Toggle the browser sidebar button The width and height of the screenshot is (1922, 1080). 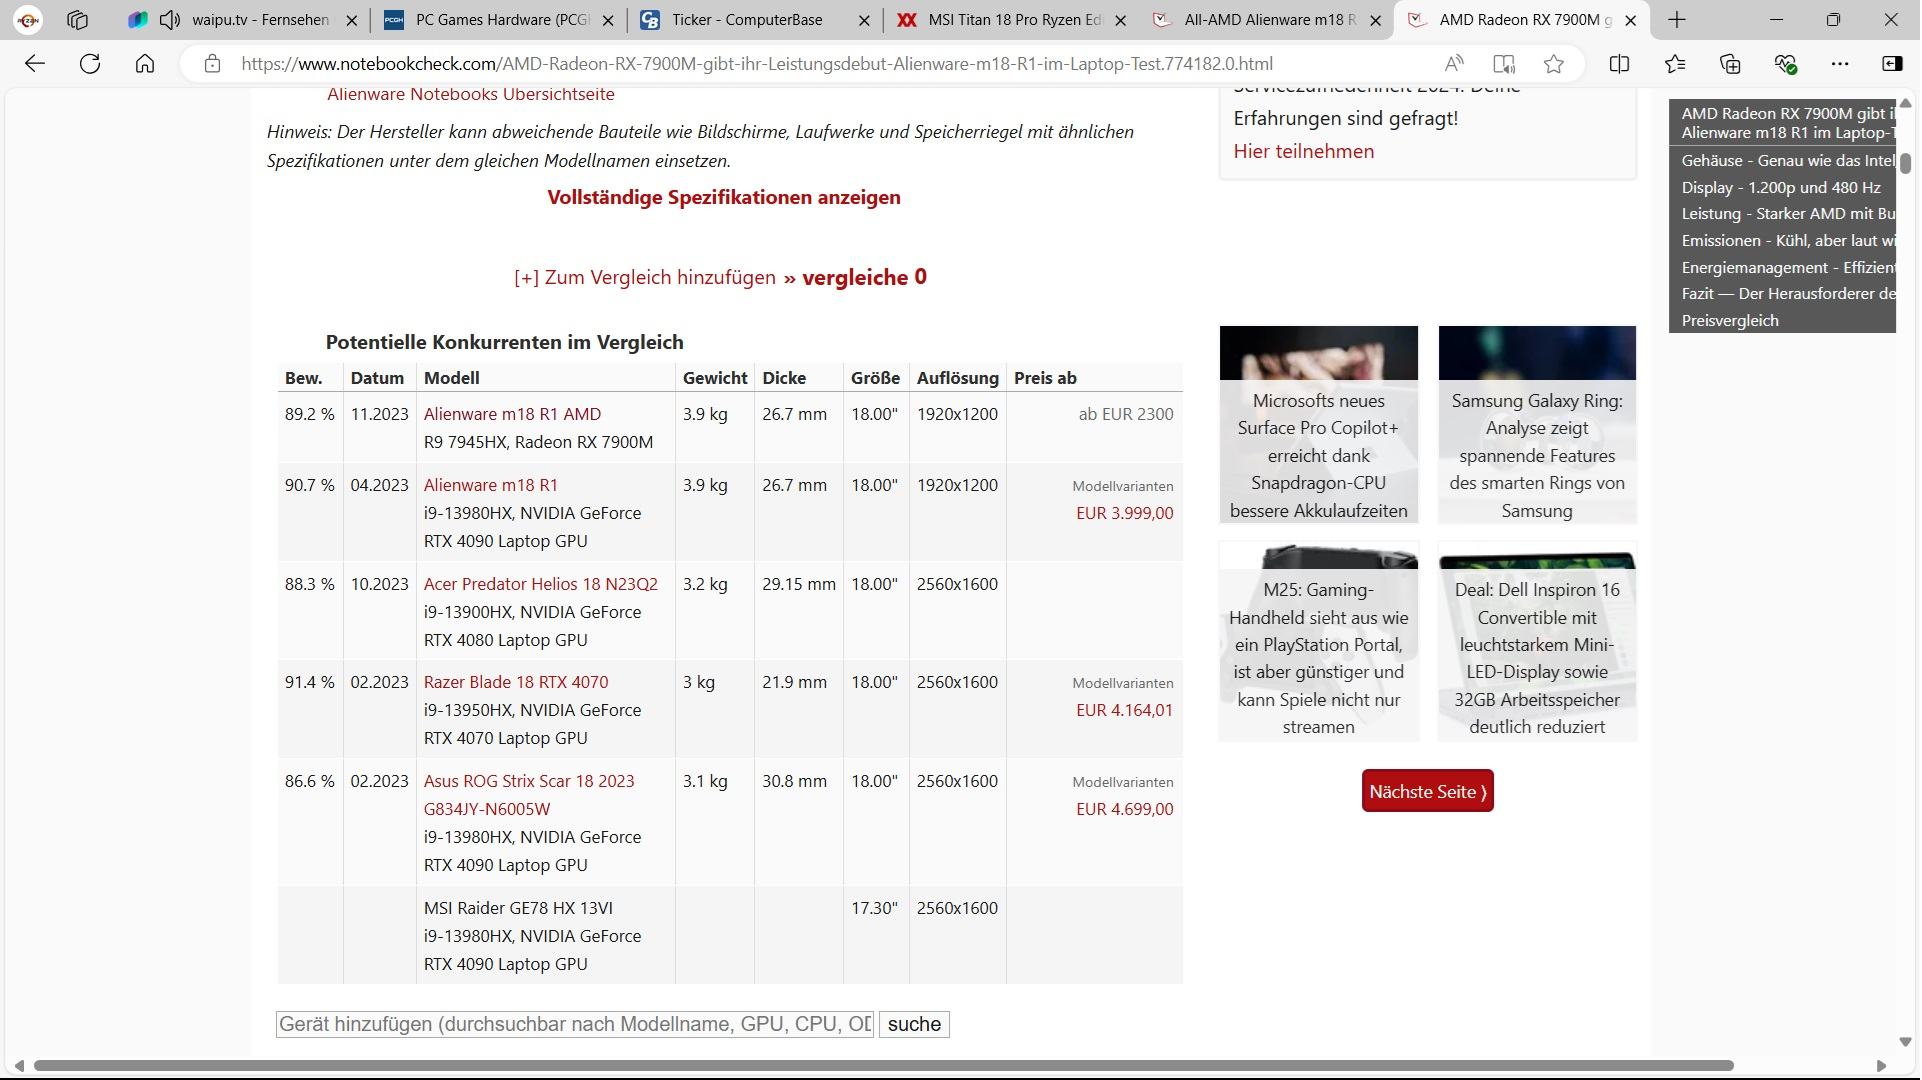point(1892,64)
